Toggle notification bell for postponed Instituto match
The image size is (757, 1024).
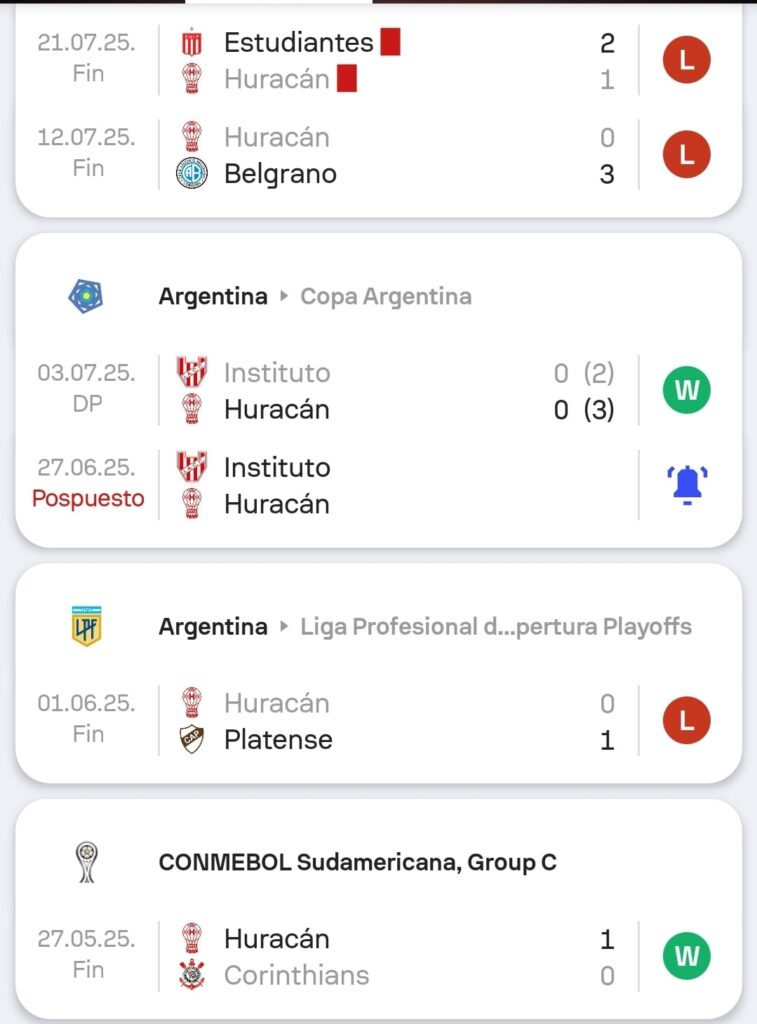[x=687, y=485]
